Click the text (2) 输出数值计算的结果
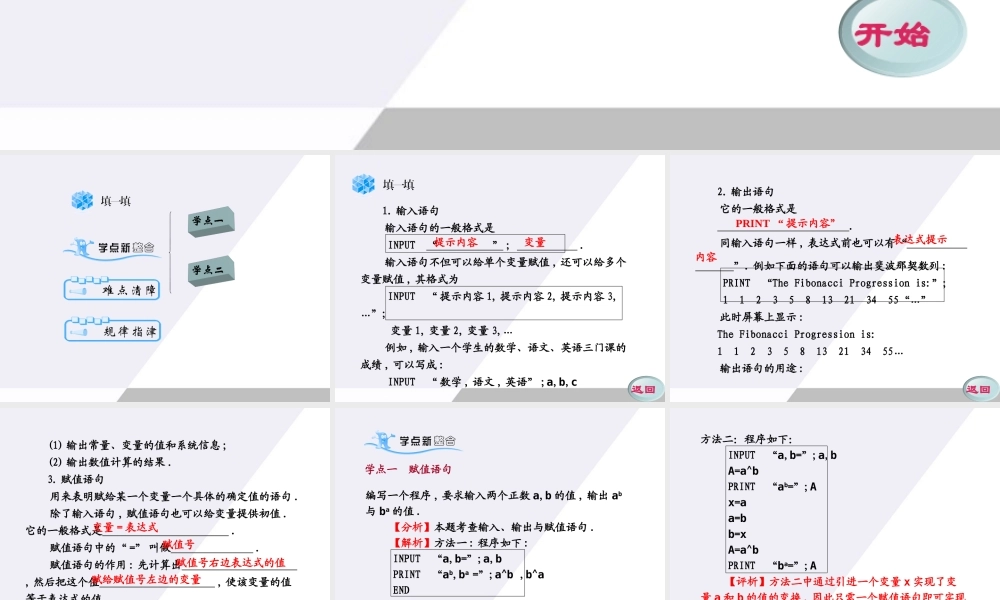1000x600 pixels. click(x=110, y=462)
